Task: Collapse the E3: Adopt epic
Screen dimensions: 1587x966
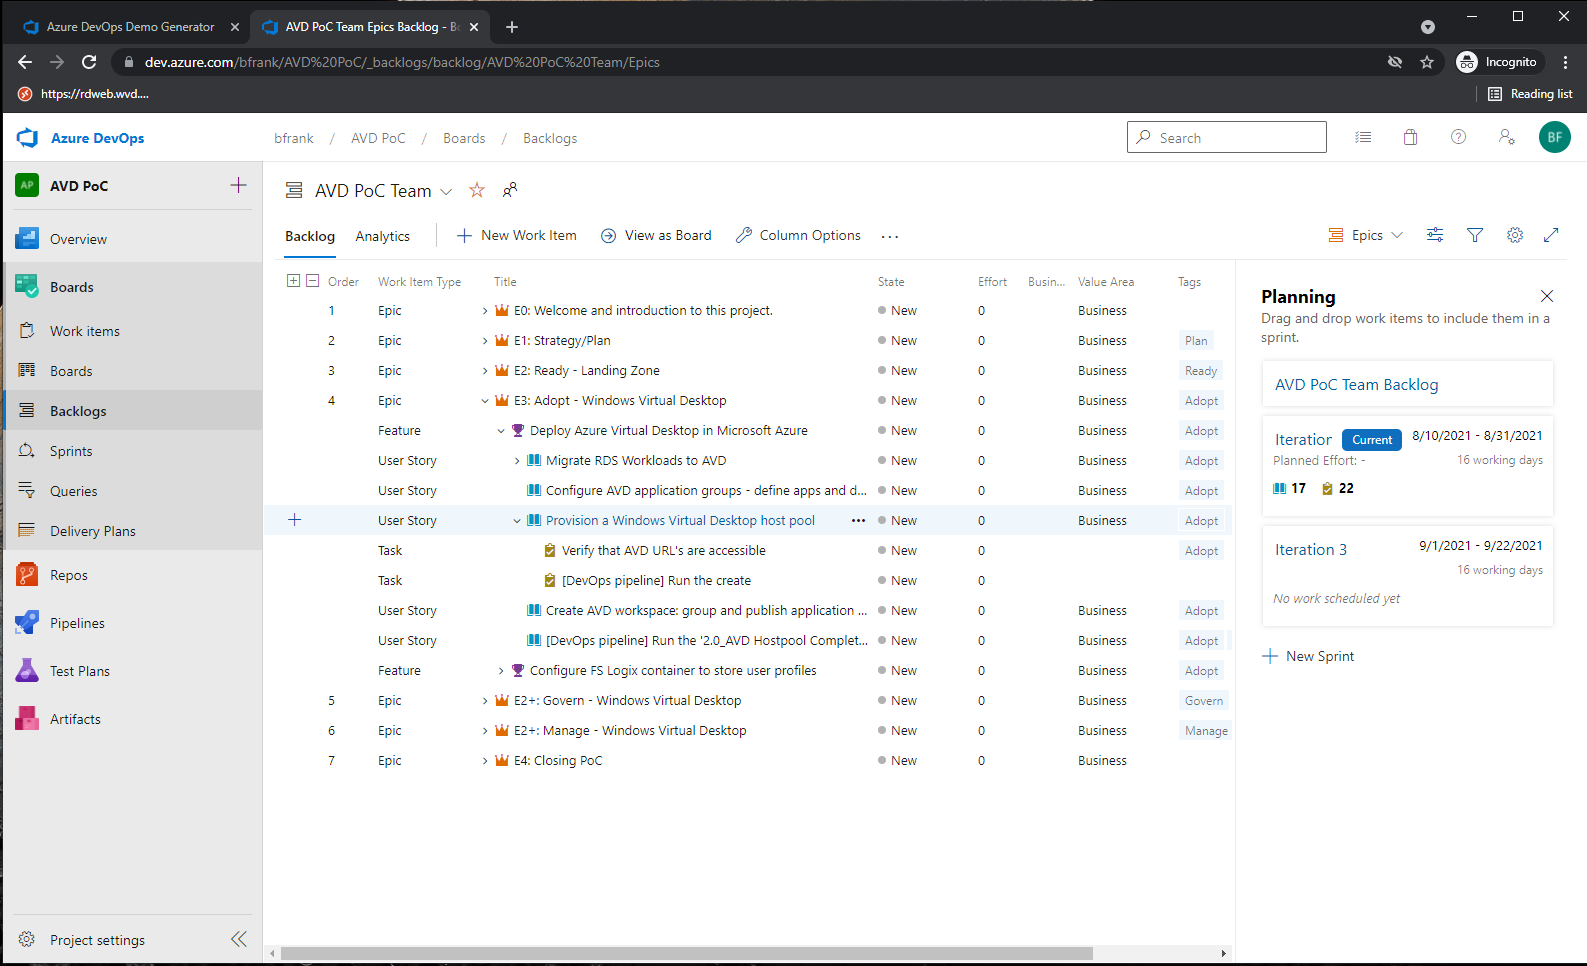Action: coord(485,401)
